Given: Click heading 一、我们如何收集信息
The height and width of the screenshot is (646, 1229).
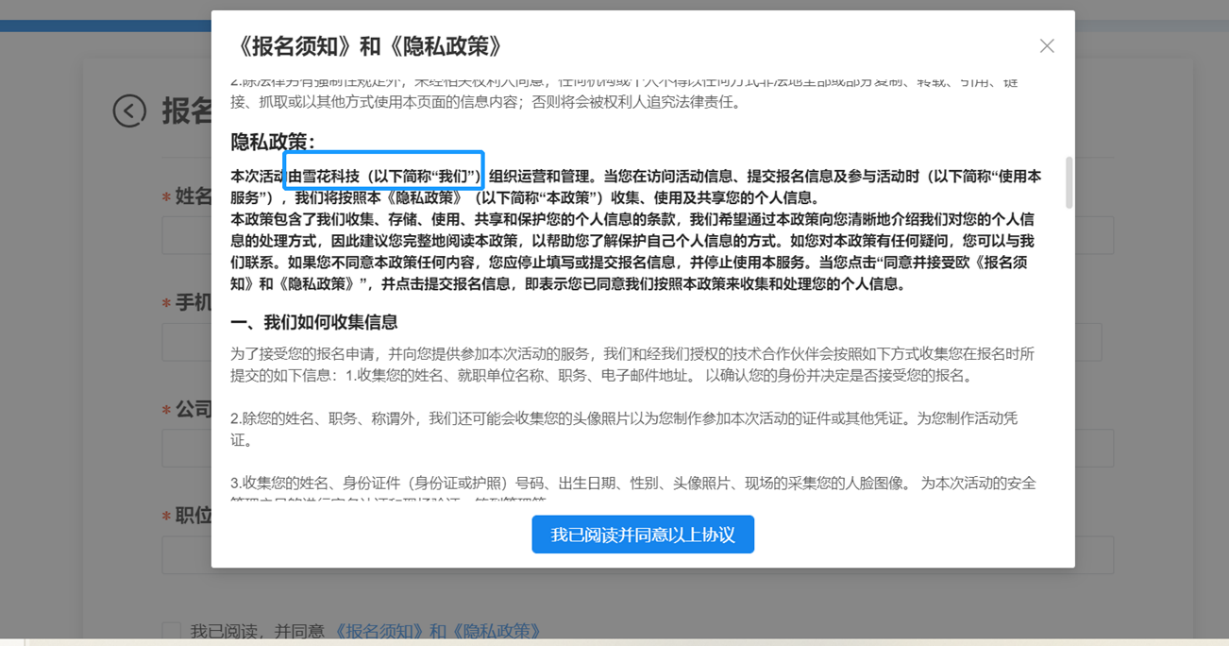Looking at the screenshot, I should [314, 322].
